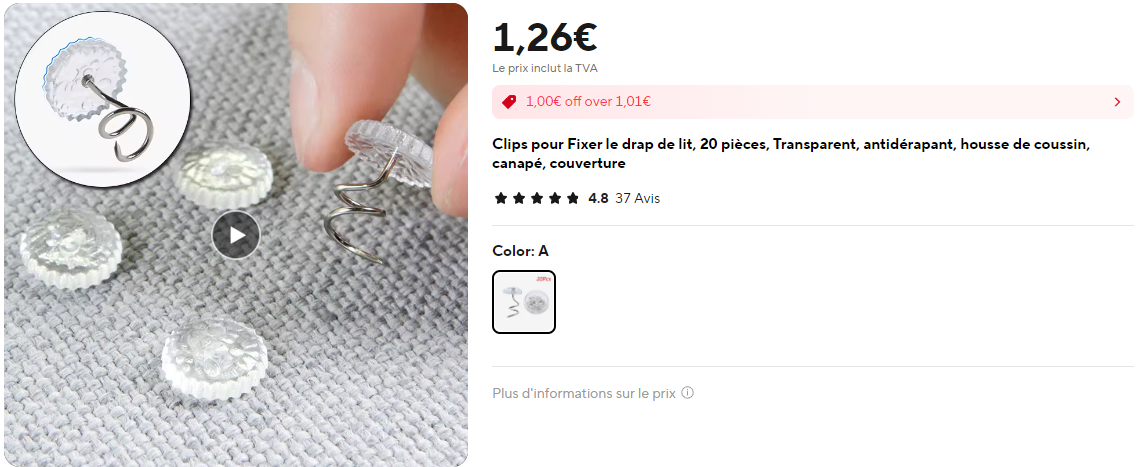Click the 4.8 rating score
The image size is (1141, 467).
tap(598, 198)
